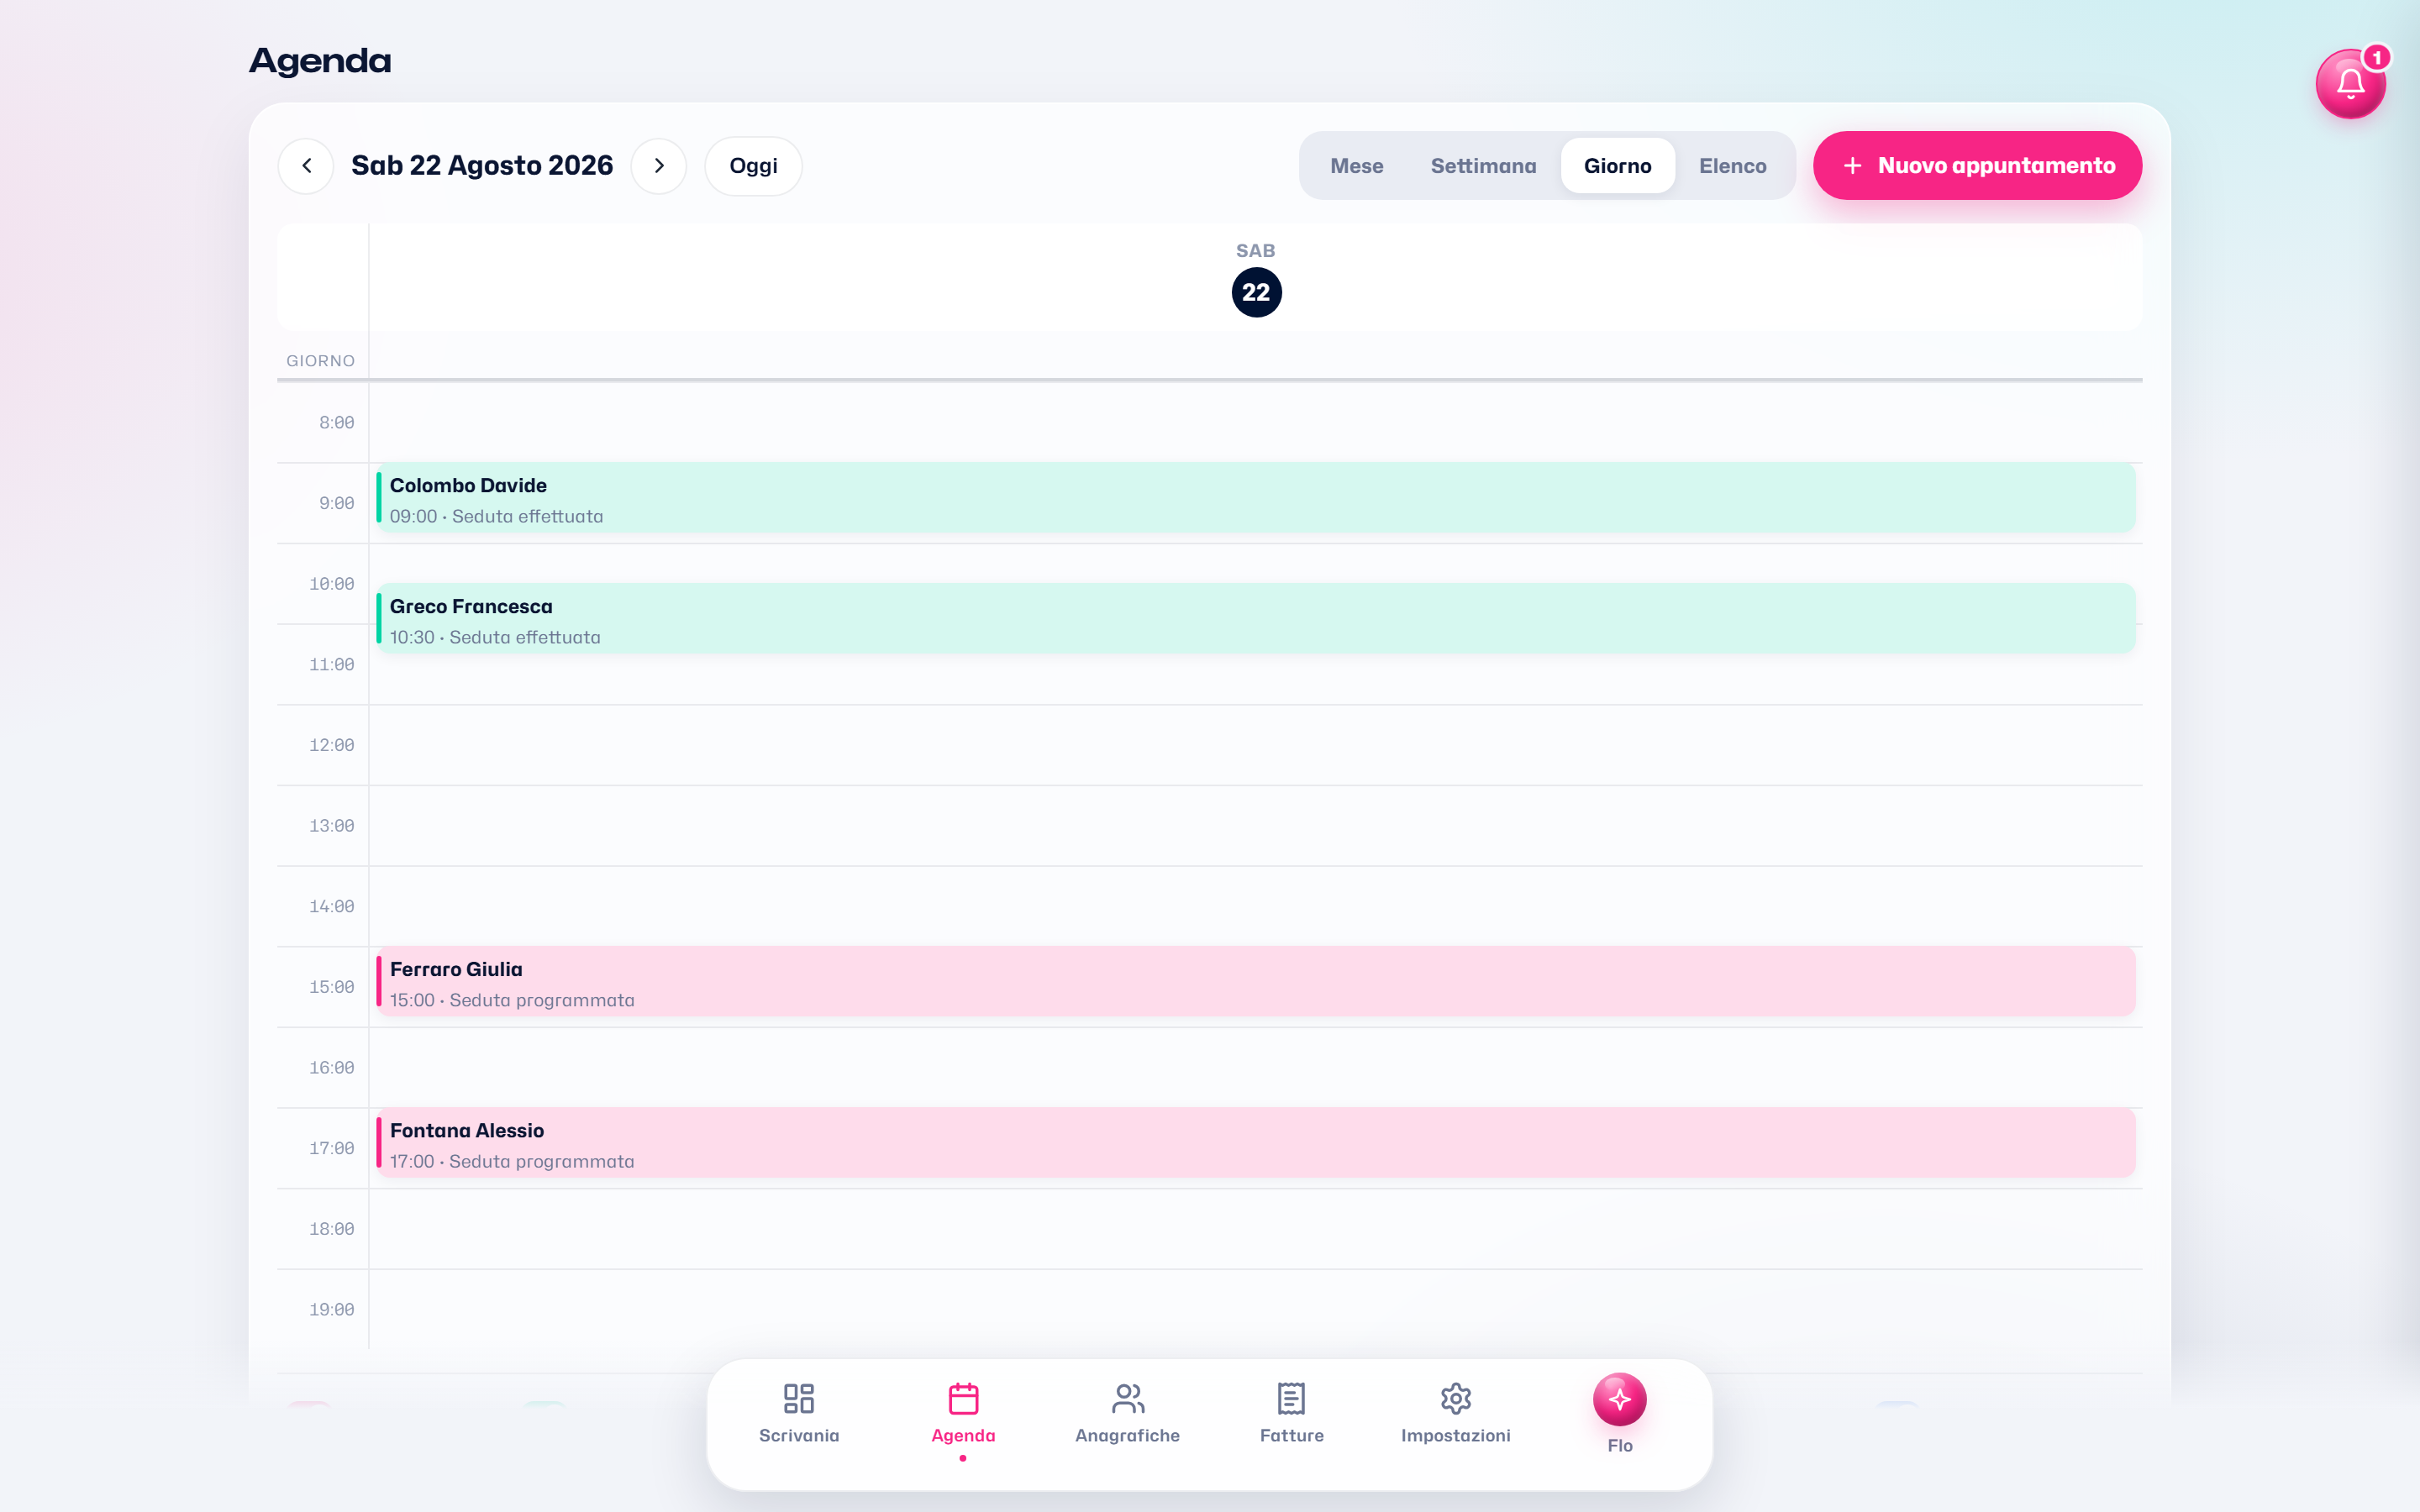Open Colombo Davide 09:00 appointment

pyautogui.click(x=1255, y=498)
